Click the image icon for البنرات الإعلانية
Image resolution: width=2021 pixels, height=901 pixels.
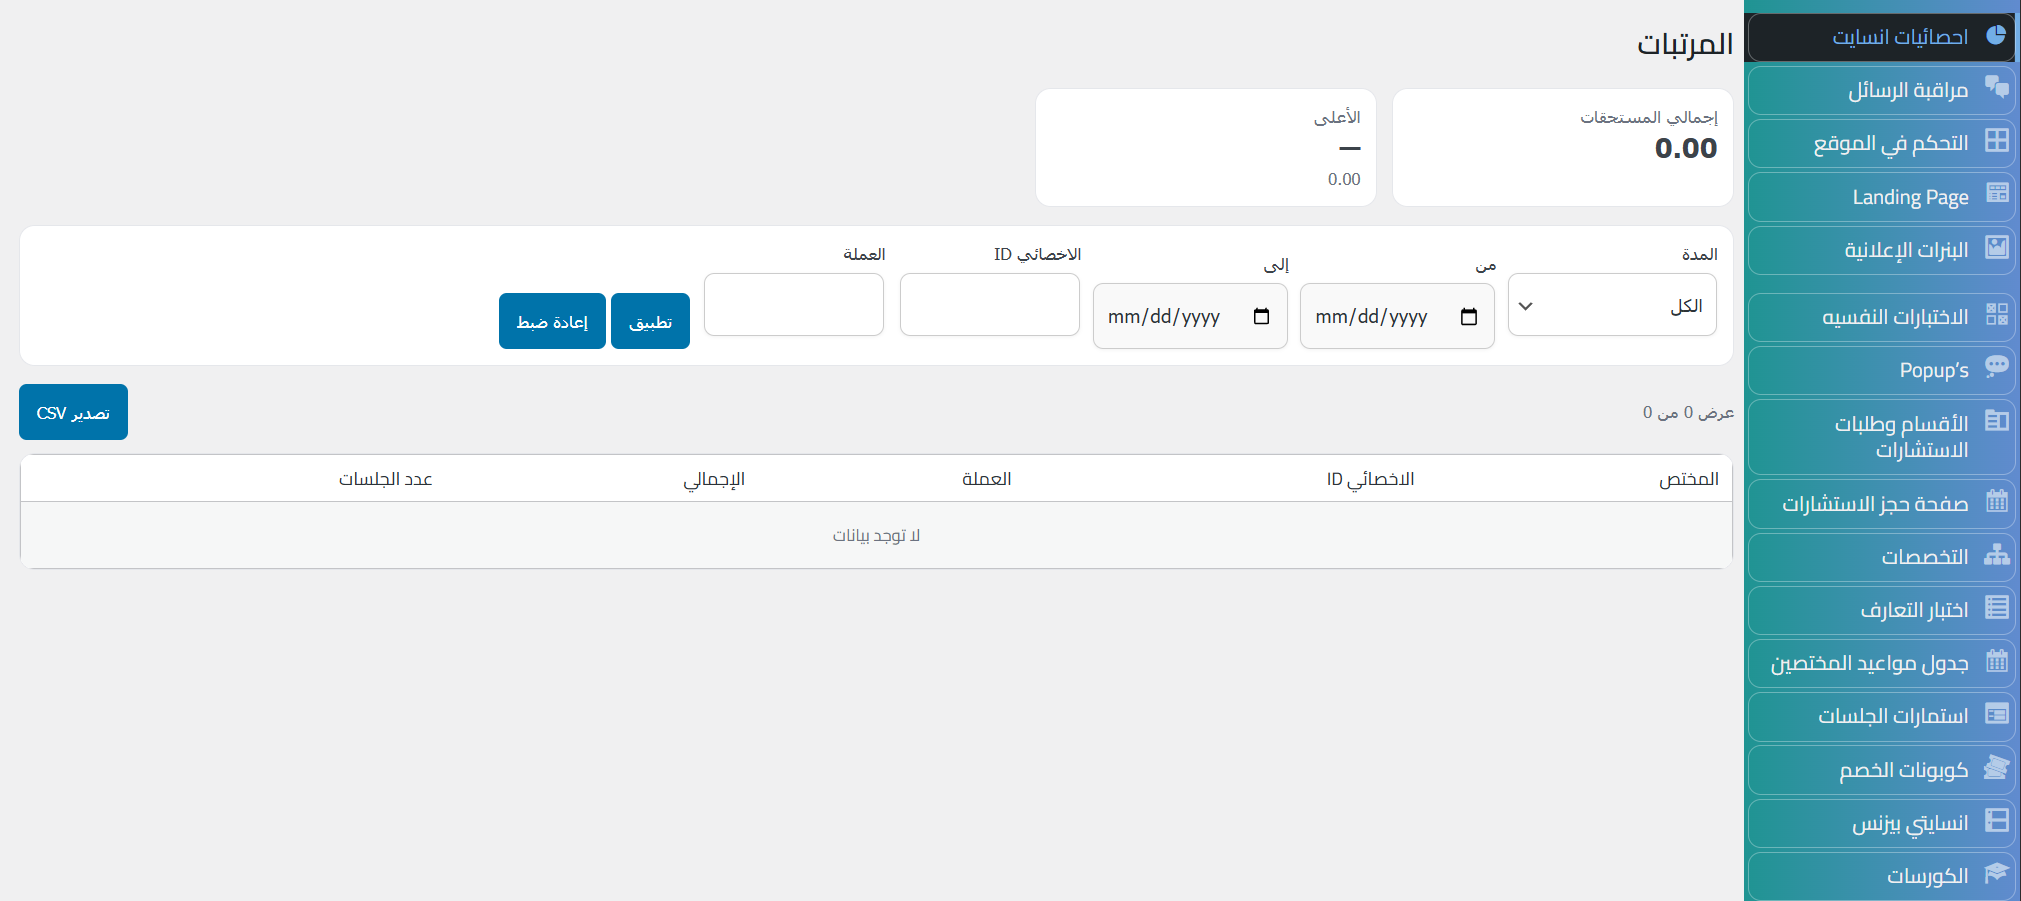tap(1996, 248)
